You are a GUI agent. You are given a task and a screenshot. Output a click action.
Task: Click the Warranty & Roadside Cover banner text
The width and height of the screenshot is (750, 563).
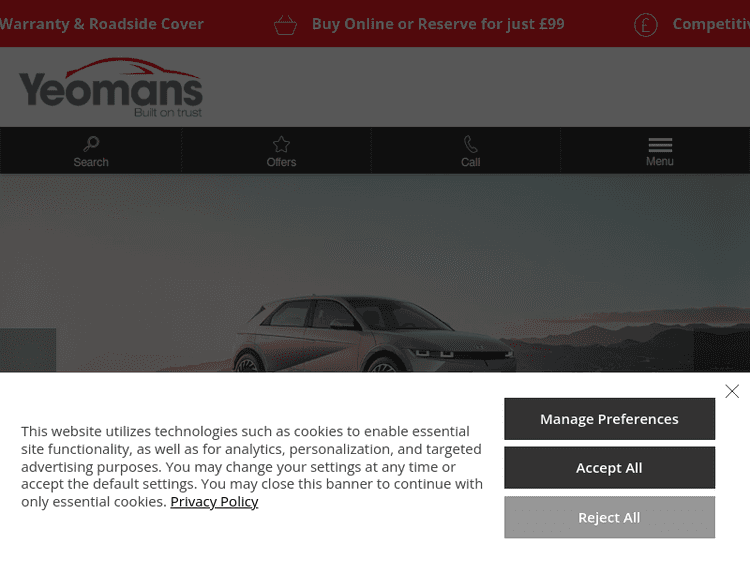point(102,24)
